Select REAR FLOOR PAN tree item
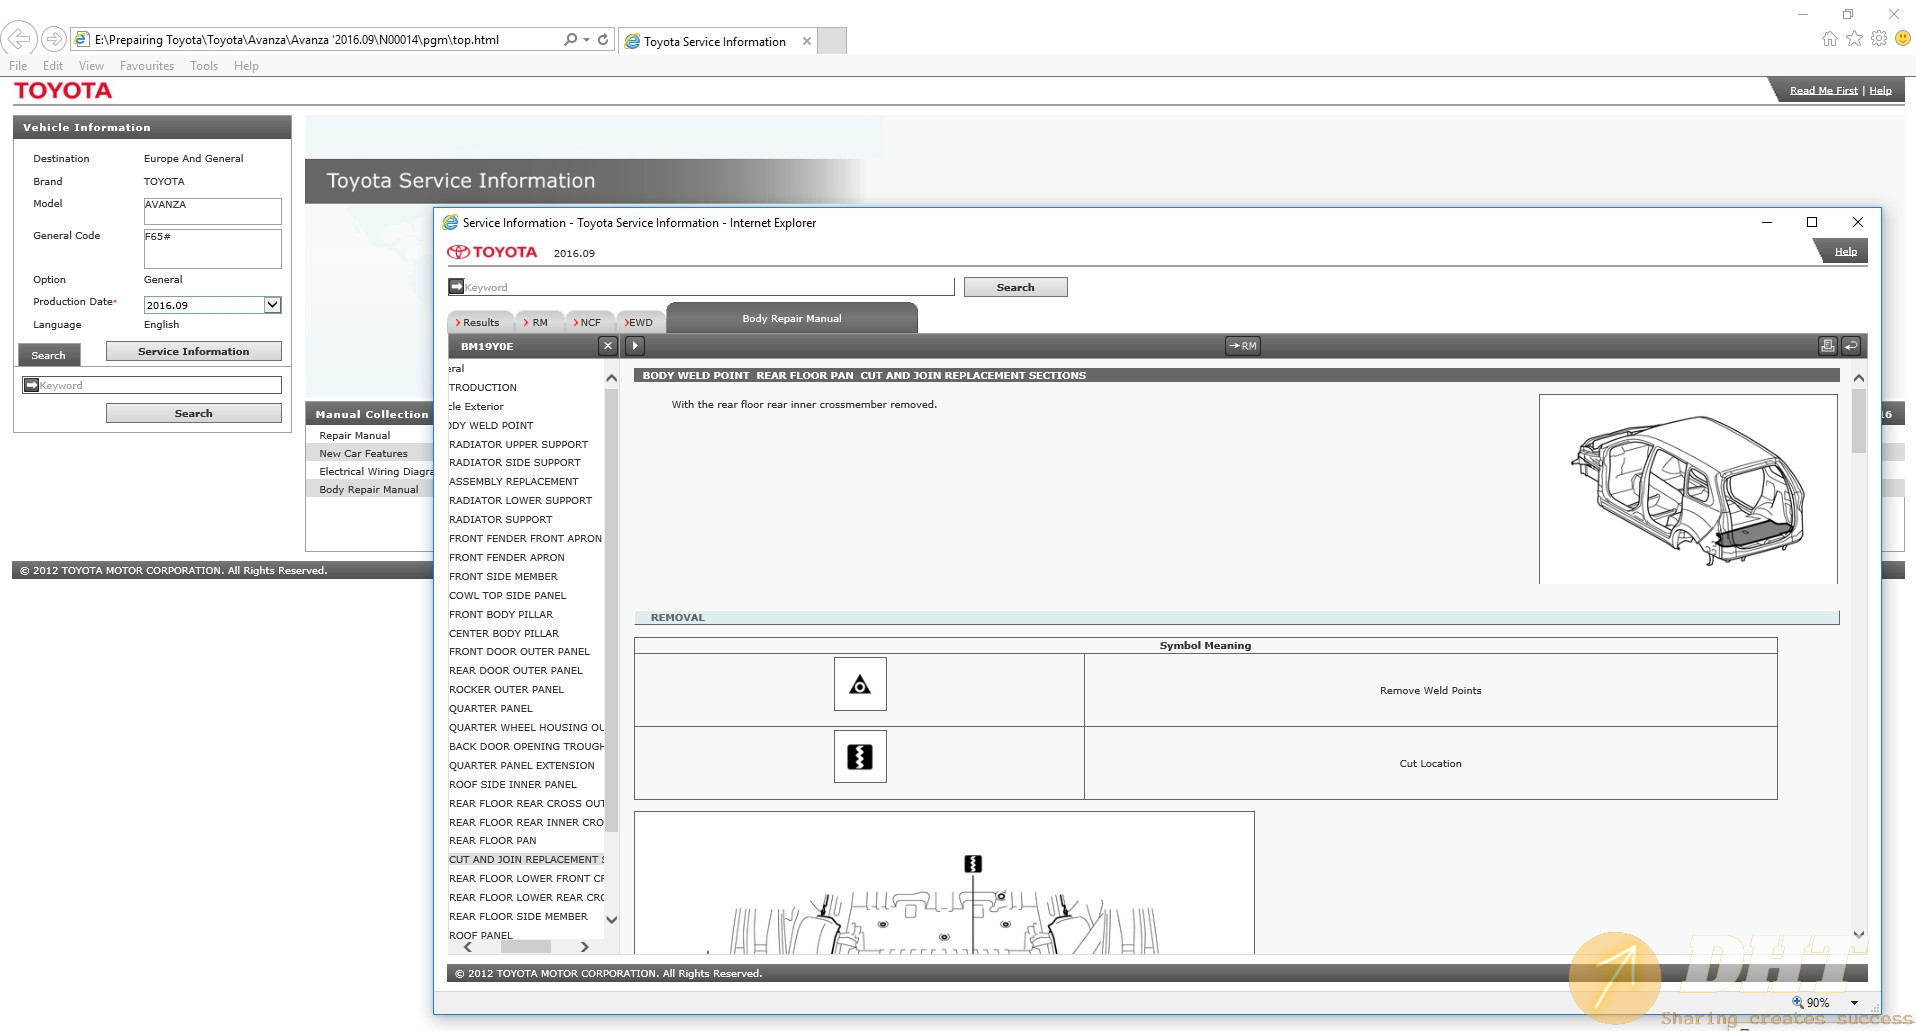The image size is (1916, 1031). pos(492,840)
